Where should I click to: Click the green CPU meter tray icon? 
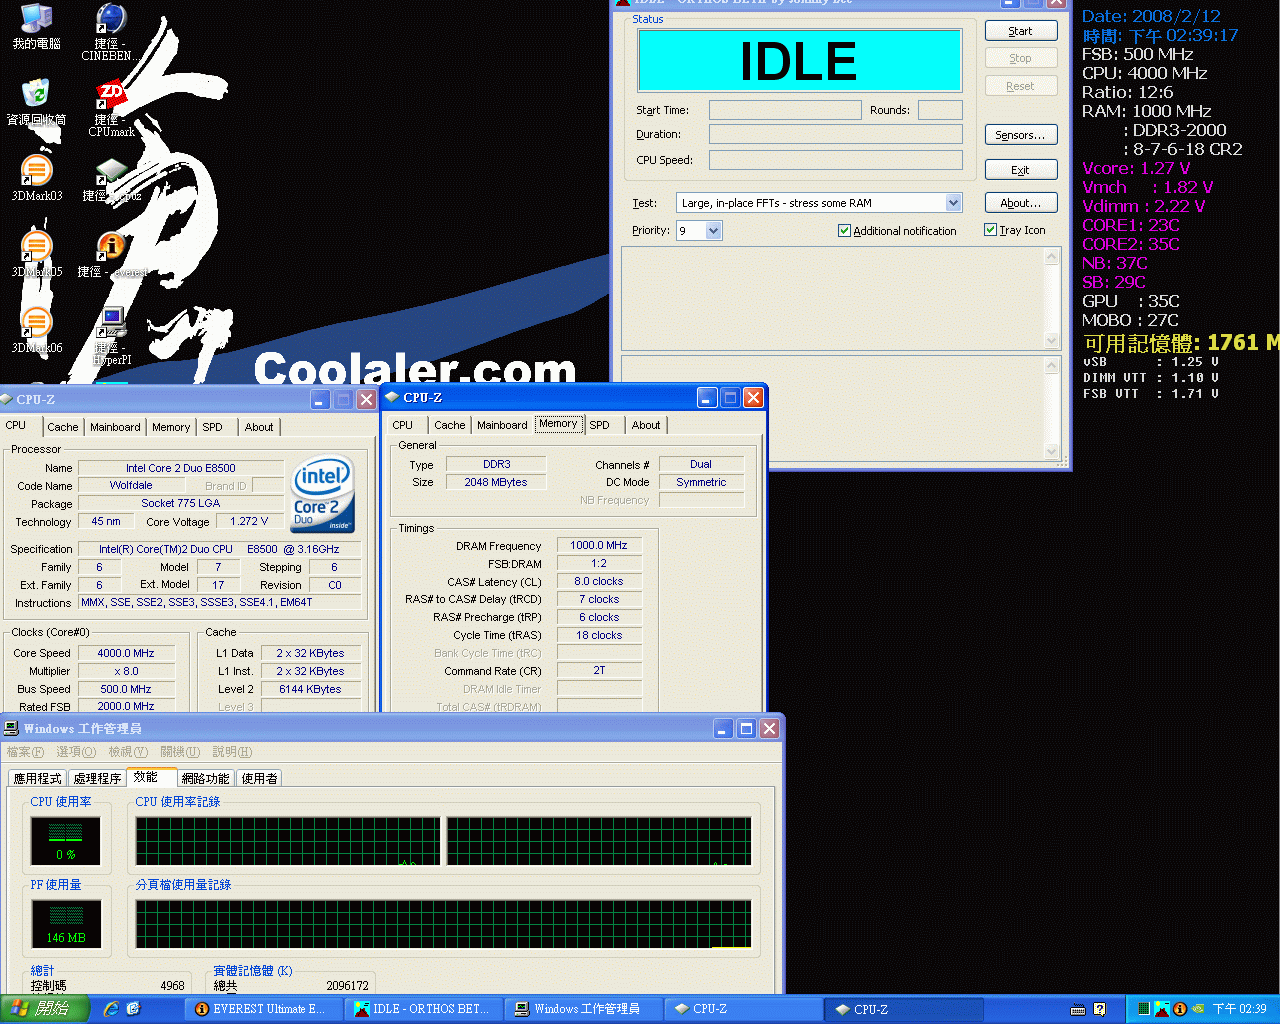point(1143,1009)
